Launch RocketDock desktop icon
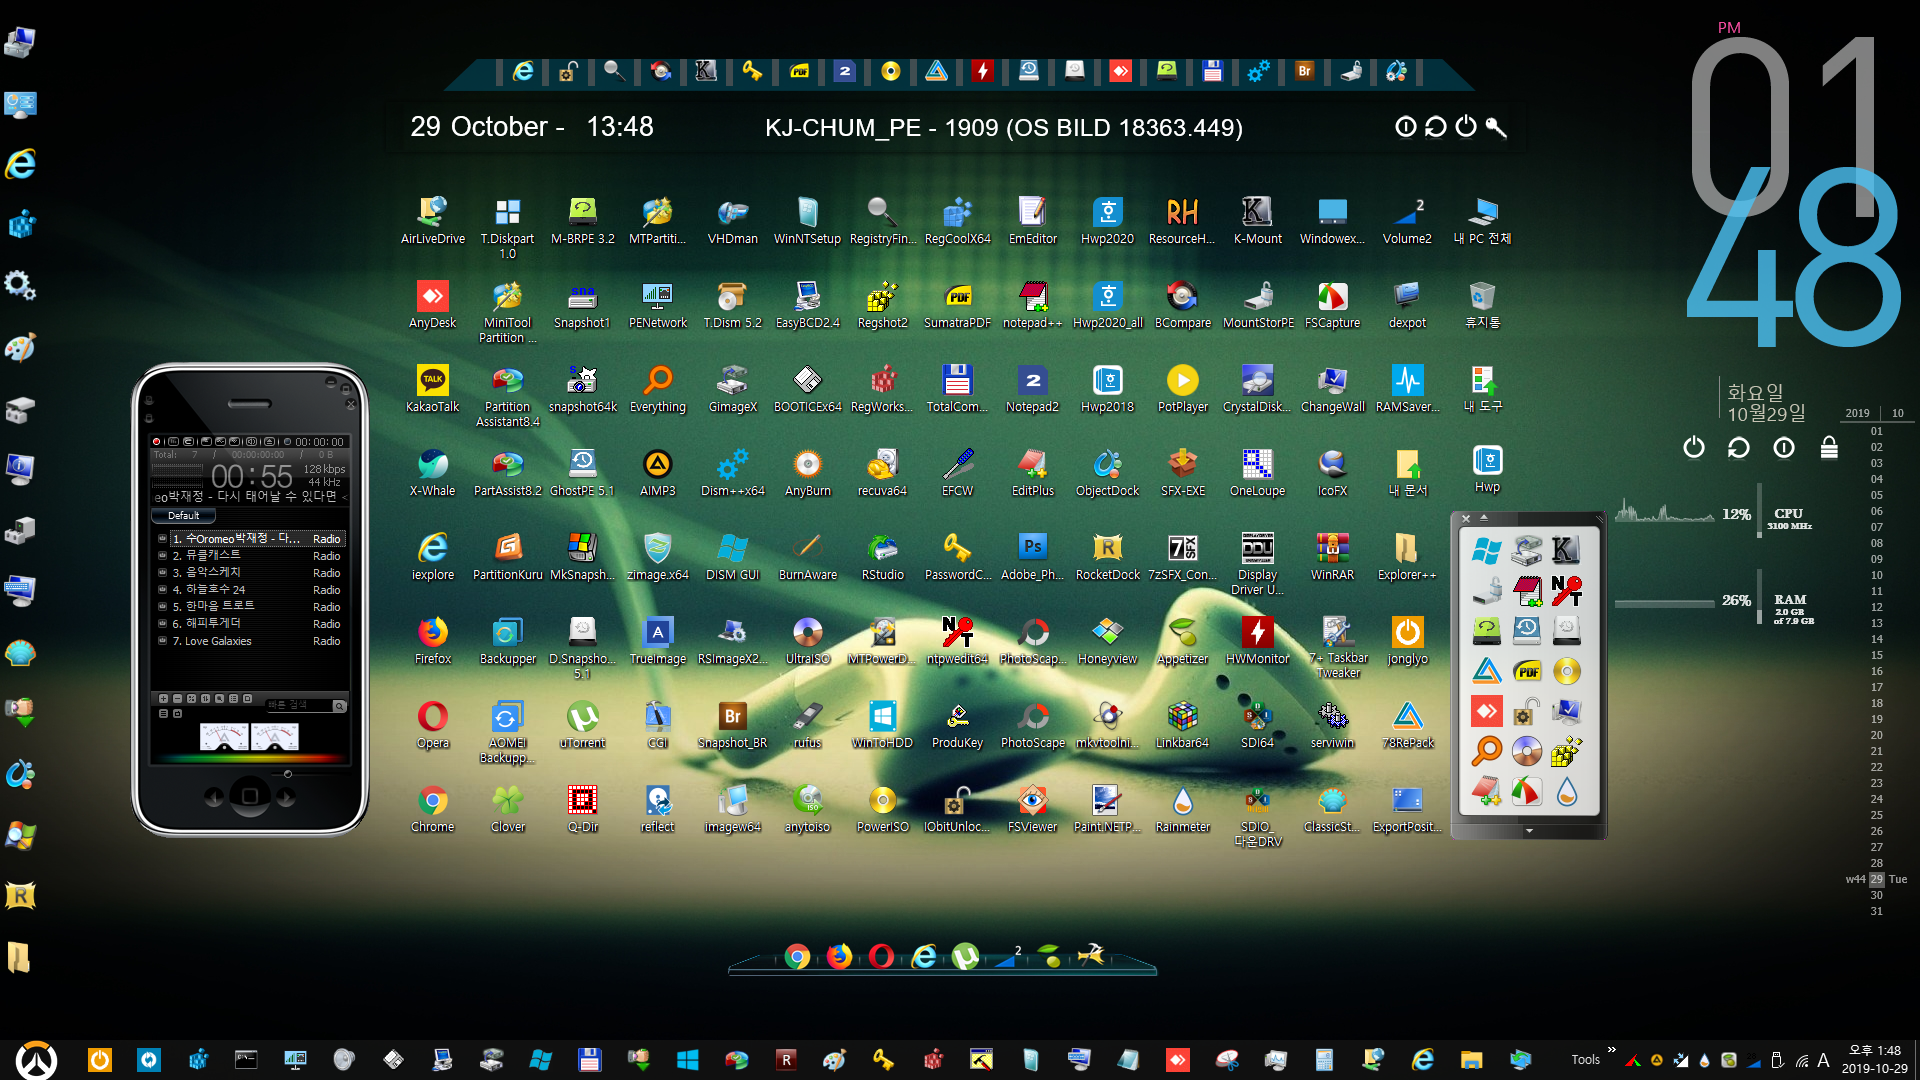The image size is (1920, 1080). [x=1107, y=557]
